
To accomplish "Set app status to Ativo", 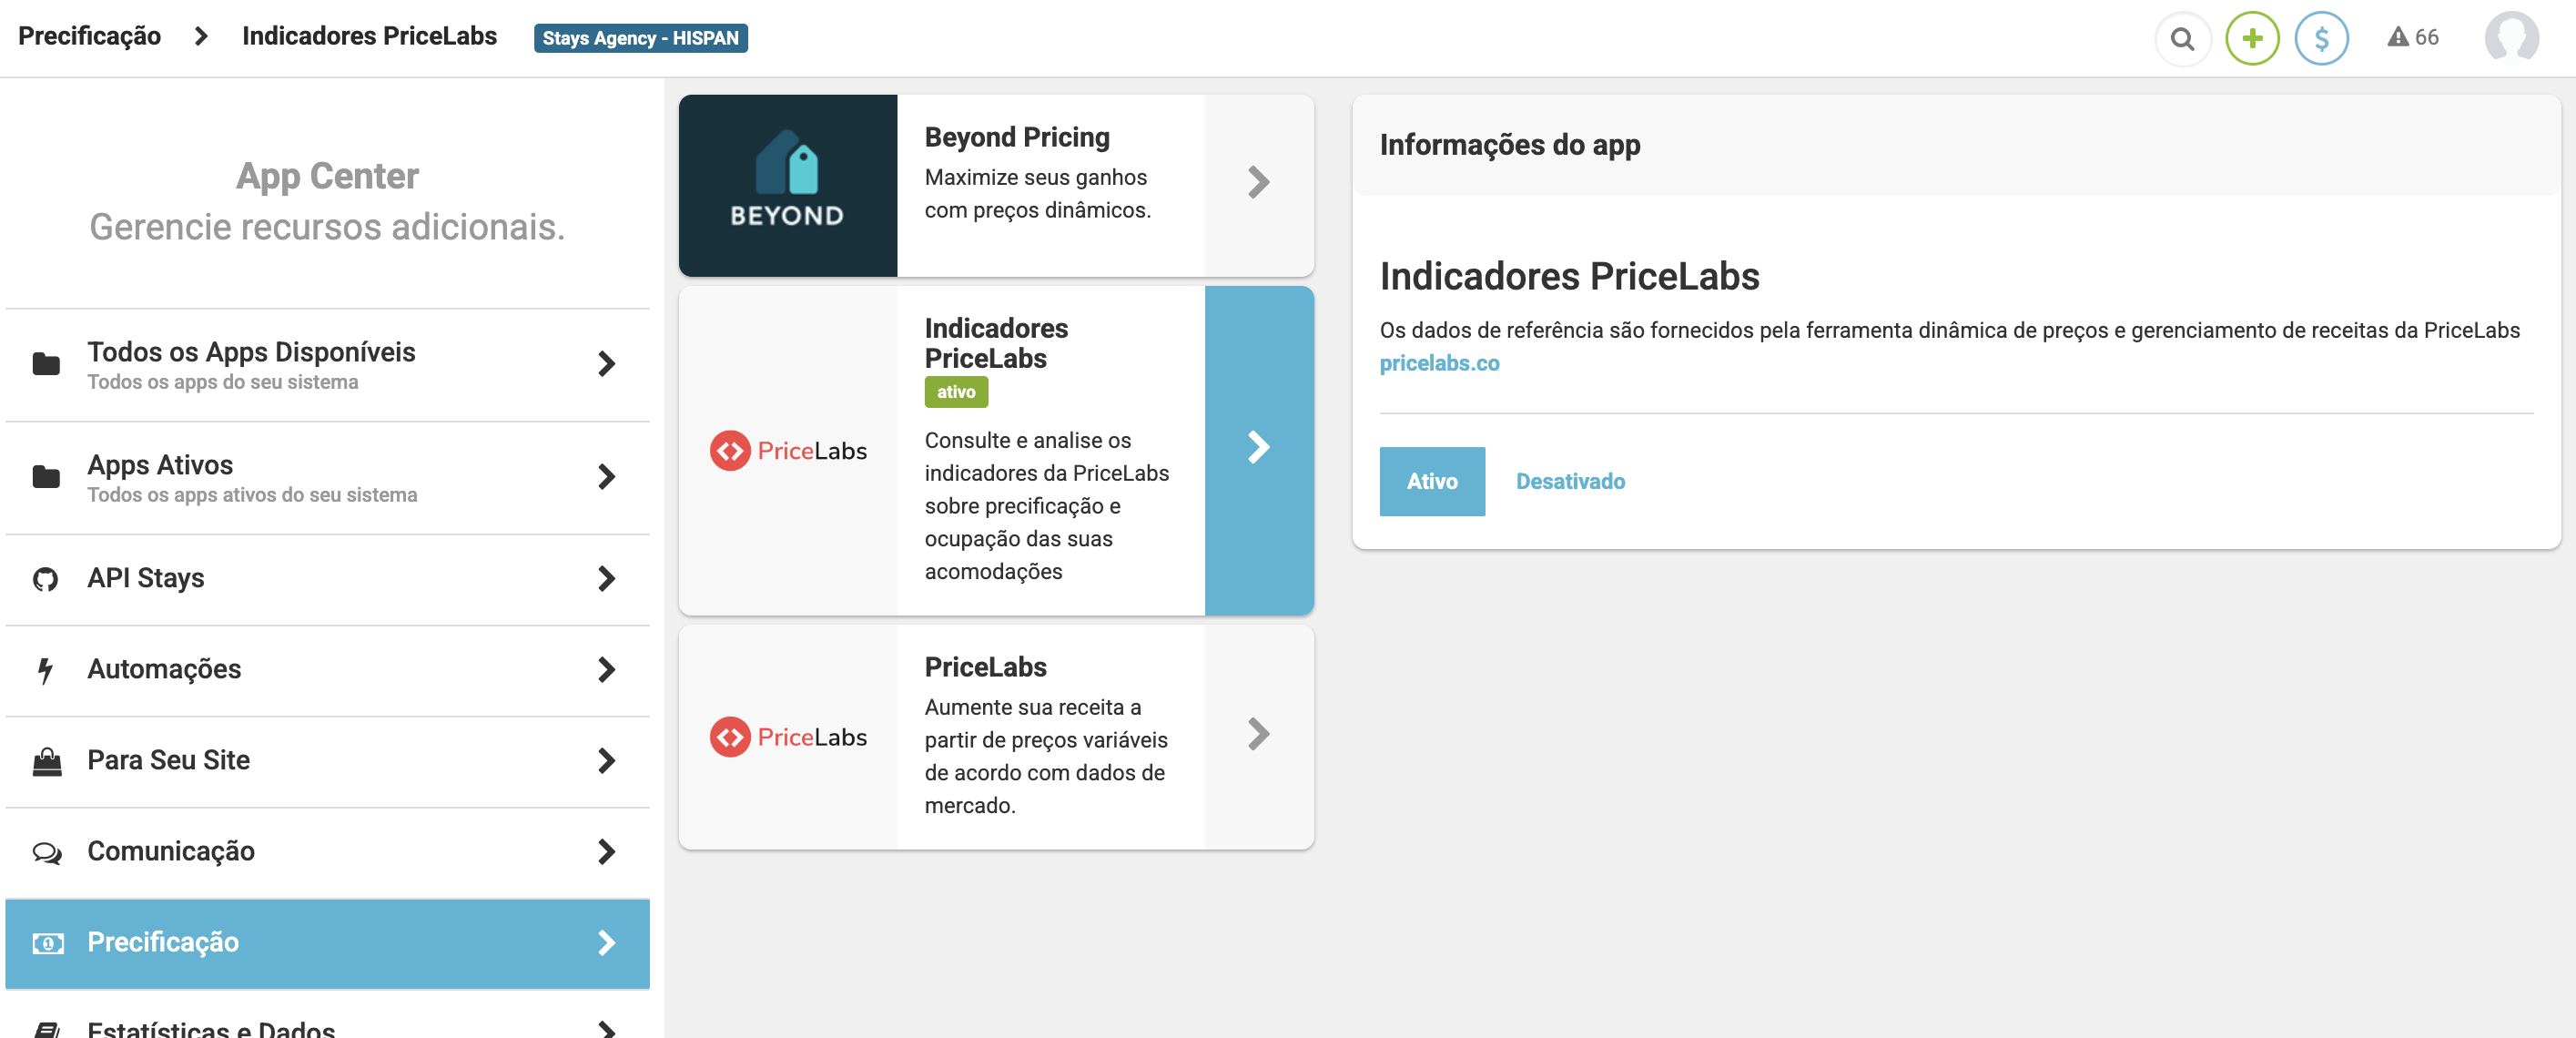I will click(1431, 481).
